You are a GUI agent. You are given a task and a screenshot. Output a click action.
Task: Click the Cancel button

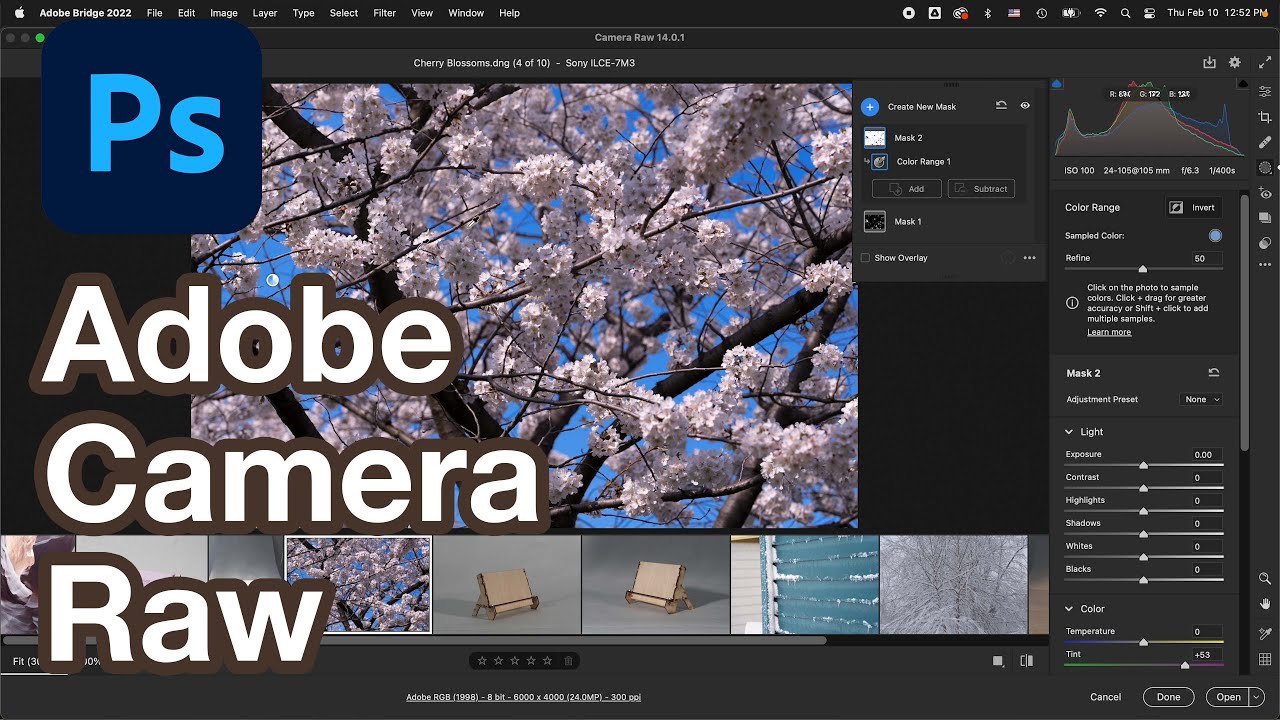pos(1105,697)
